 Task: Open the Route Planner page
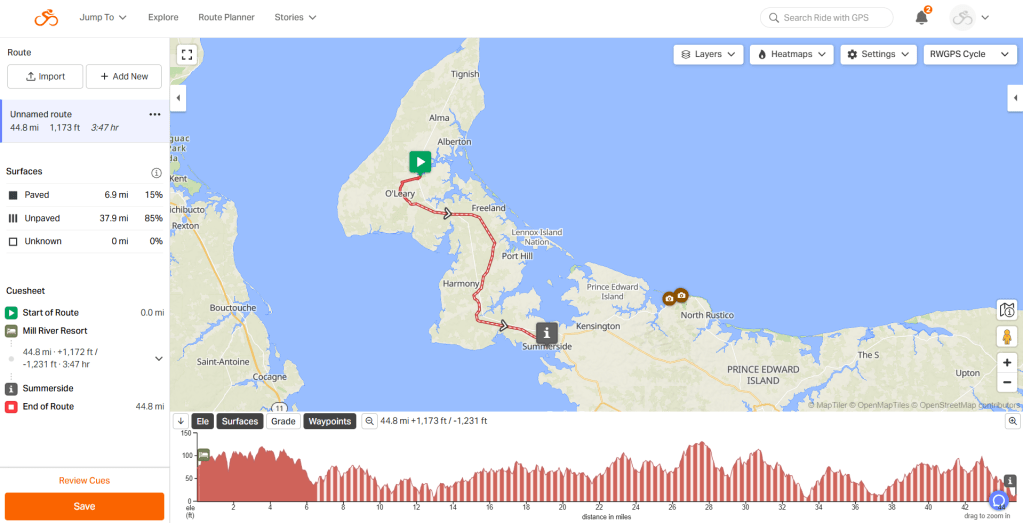coord(226,18)
